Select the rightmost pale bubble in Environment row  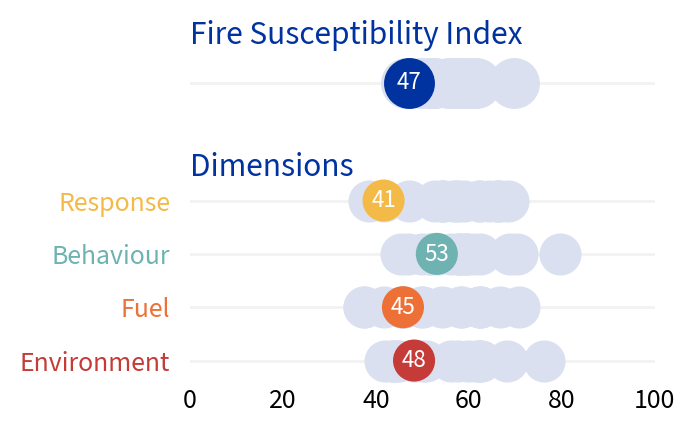(x=544, y=361)
